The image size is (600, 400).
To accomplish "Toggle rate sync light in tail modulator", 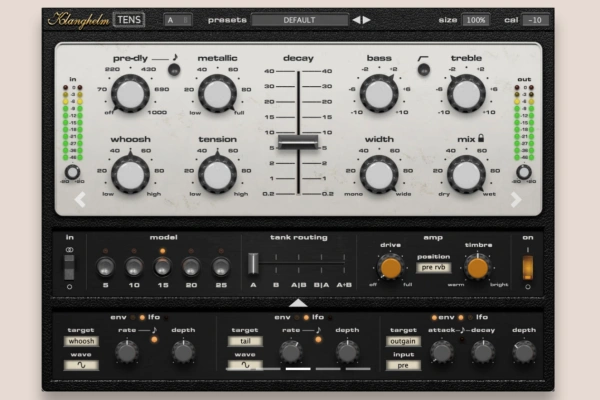I will [318, 340].
